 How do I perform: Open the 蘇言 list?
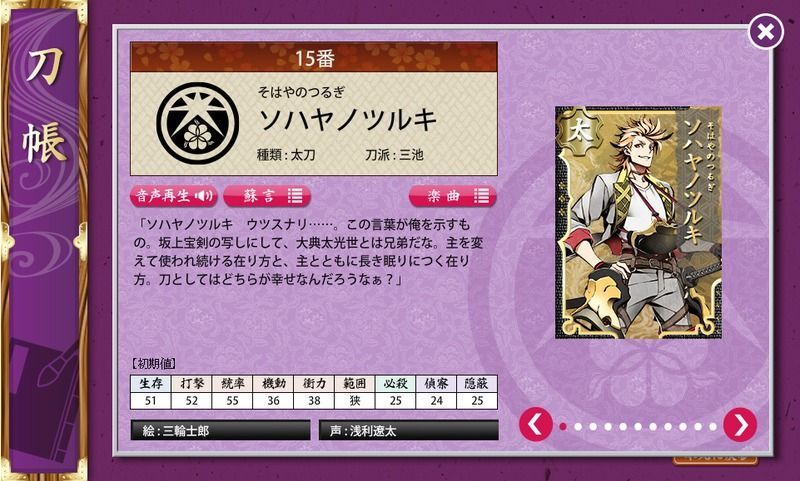267,196
